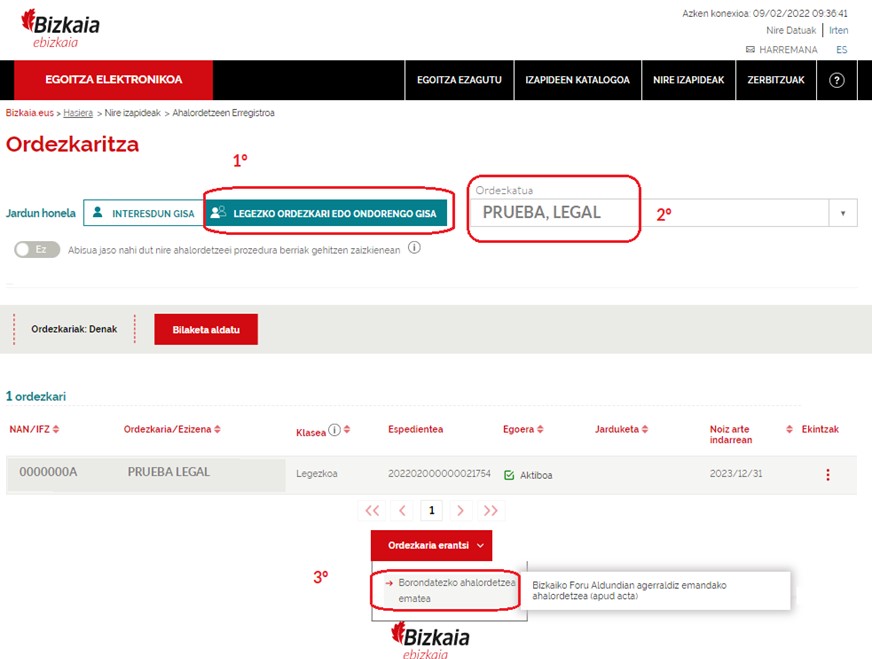Sort by the Egoera column
Screen dimensions: 872x659
coord(540,429)
